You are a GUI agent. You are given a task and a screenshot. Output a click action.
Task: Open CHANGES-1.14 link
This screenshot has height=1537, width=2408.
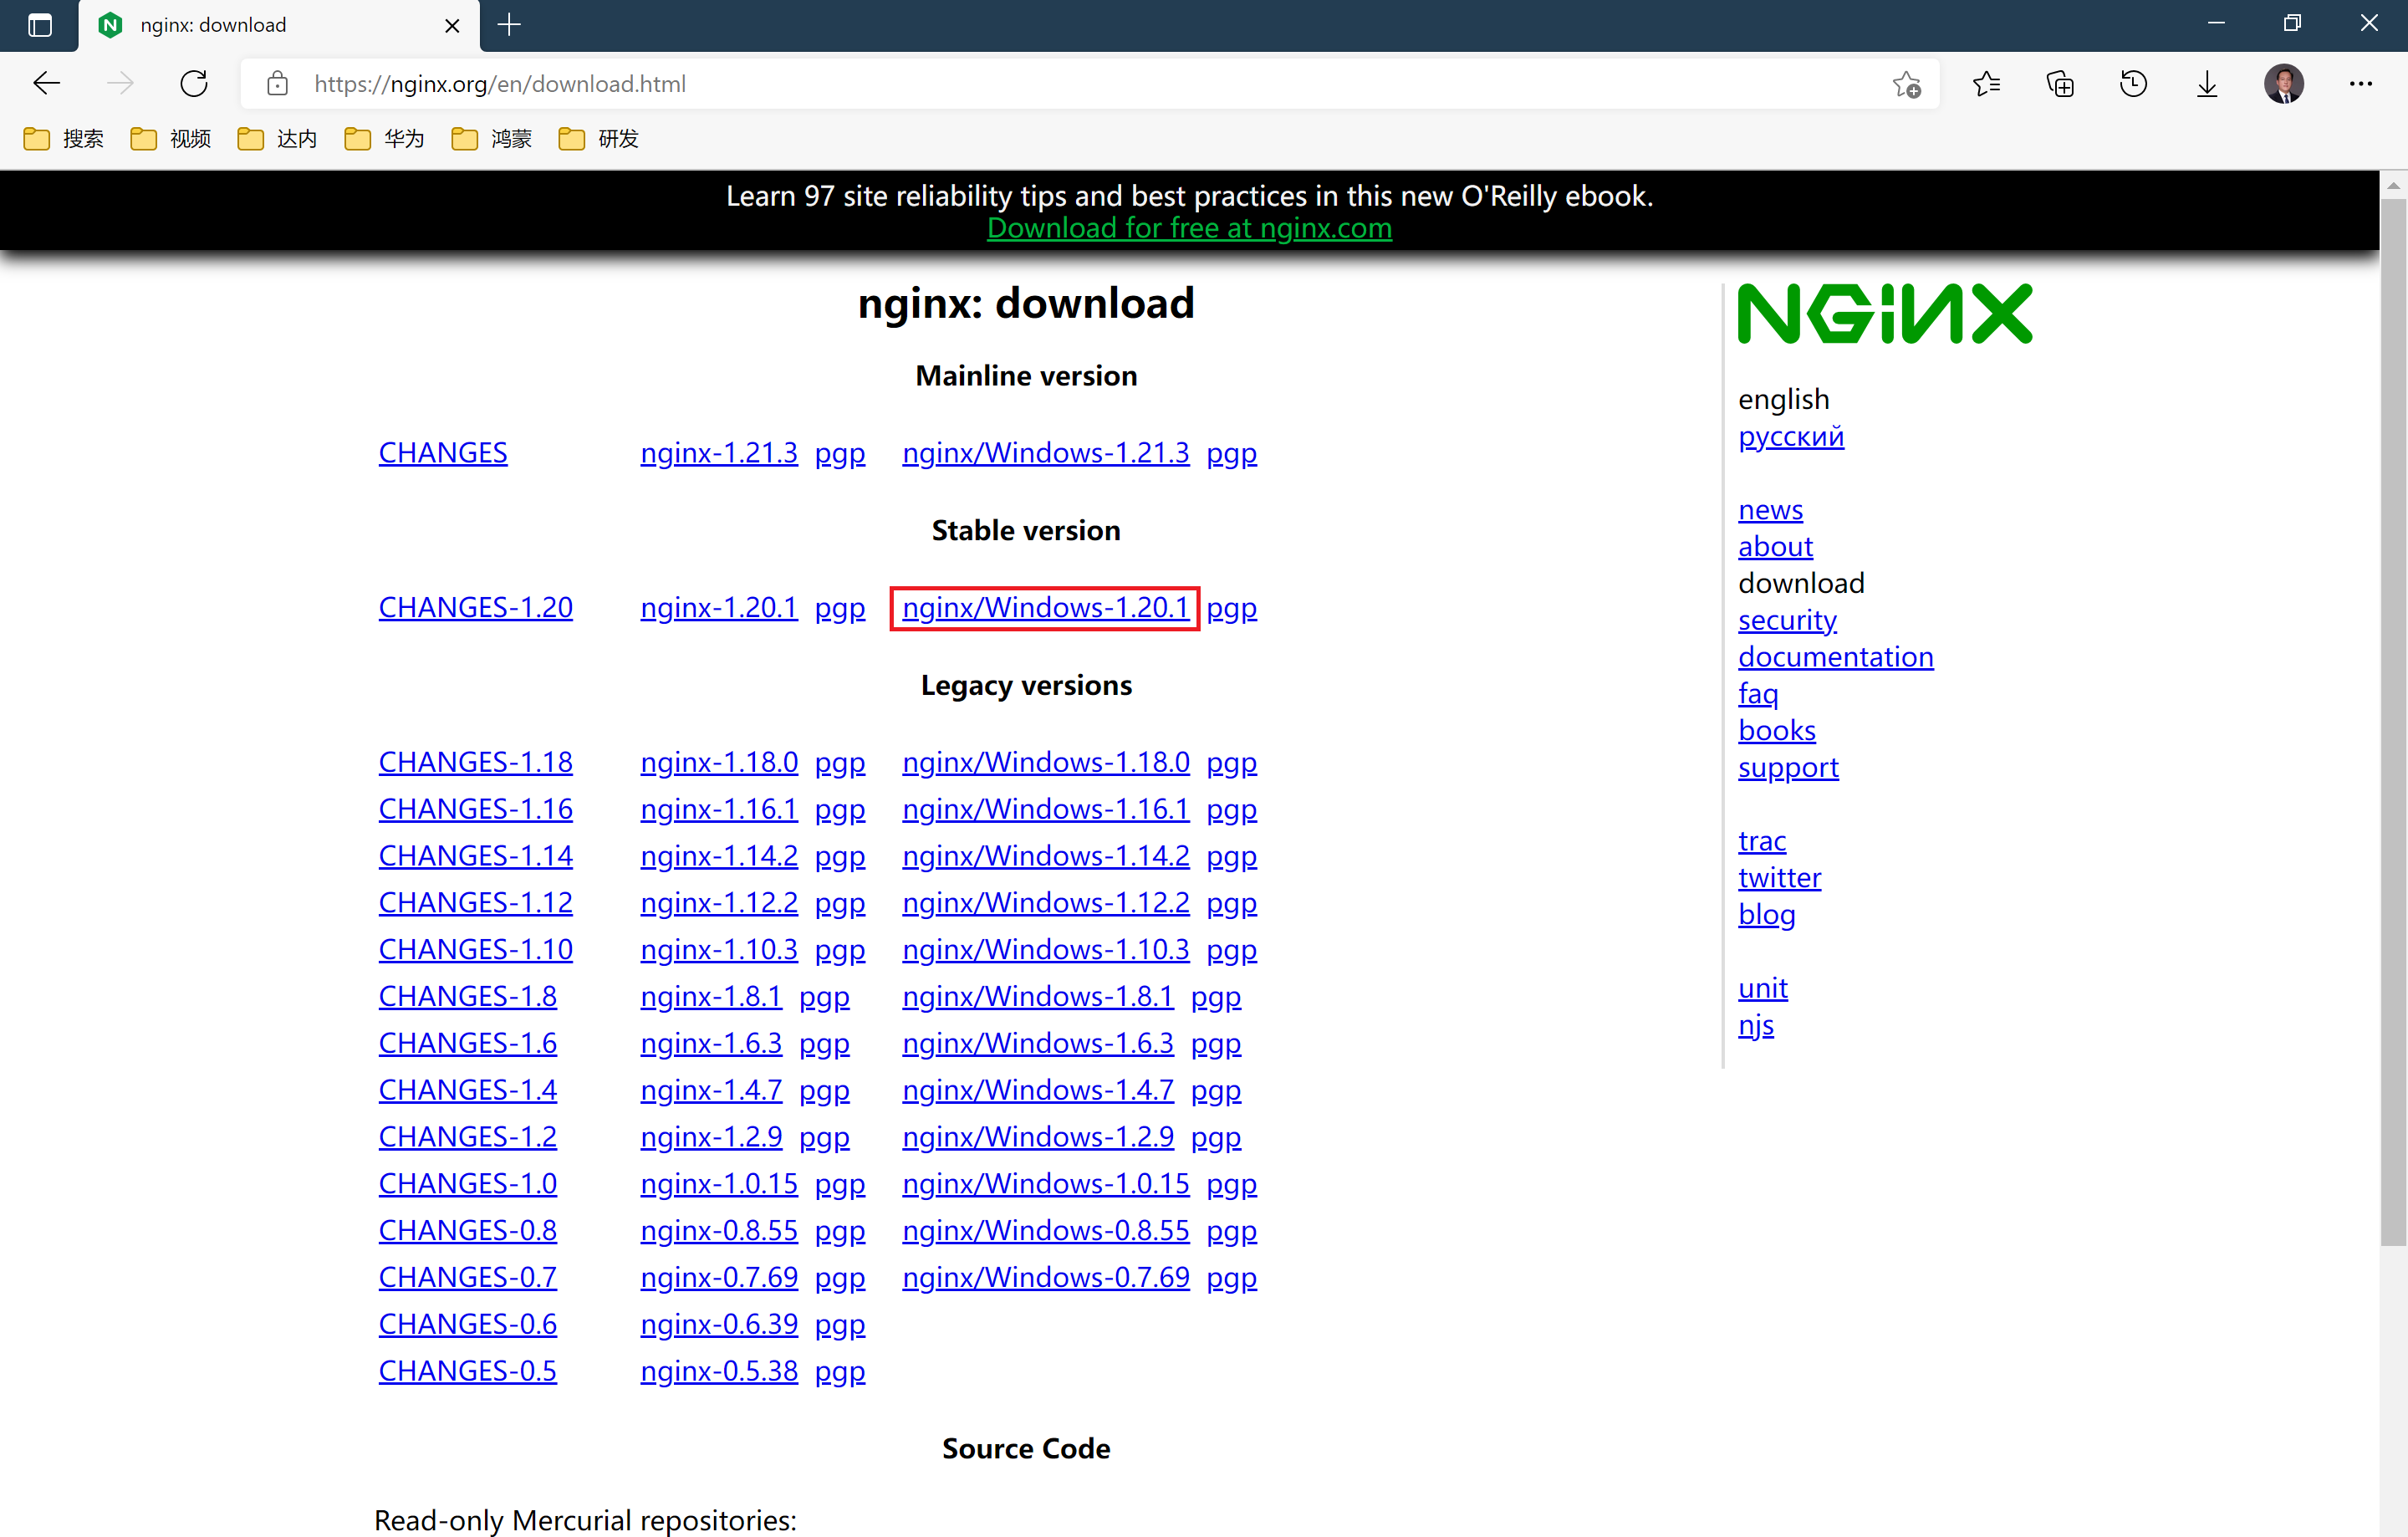click(476, 856)
